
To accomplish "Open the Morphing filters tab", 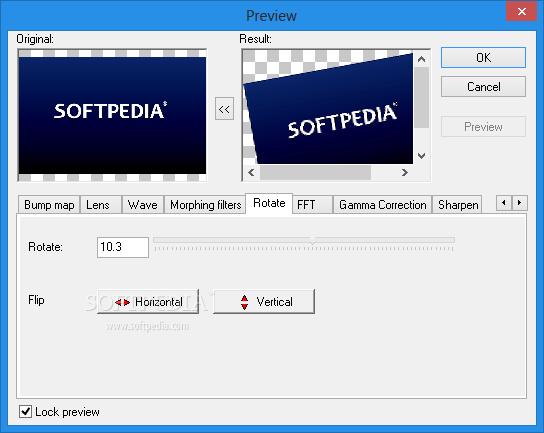I will pos(205,205).
